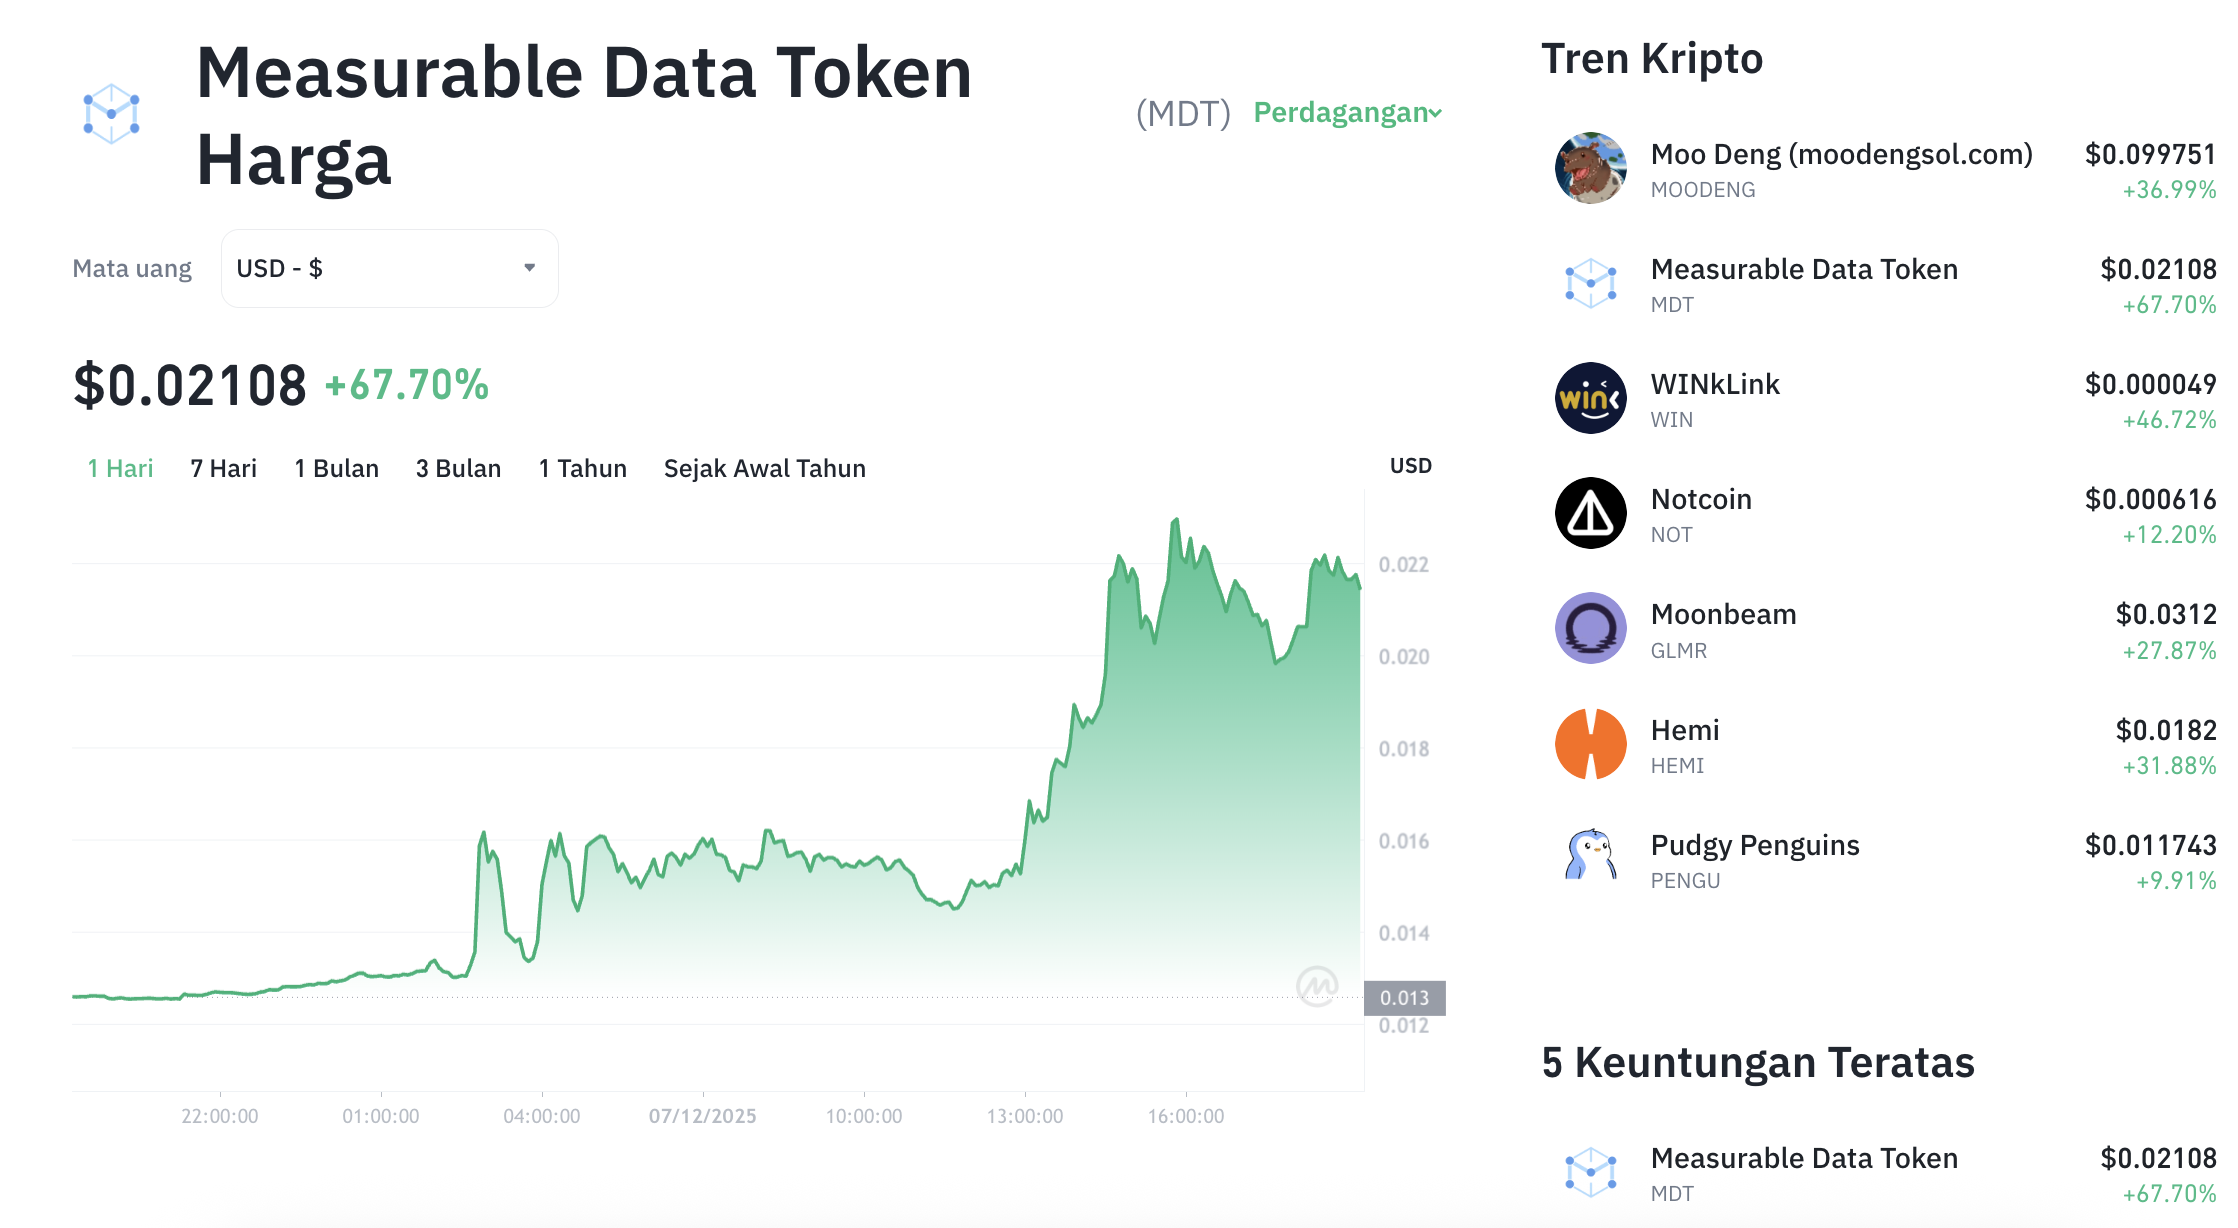Select the 1 Tahun time range
The width and height of the screenshot is (2238, 1228).
[583, 467]
